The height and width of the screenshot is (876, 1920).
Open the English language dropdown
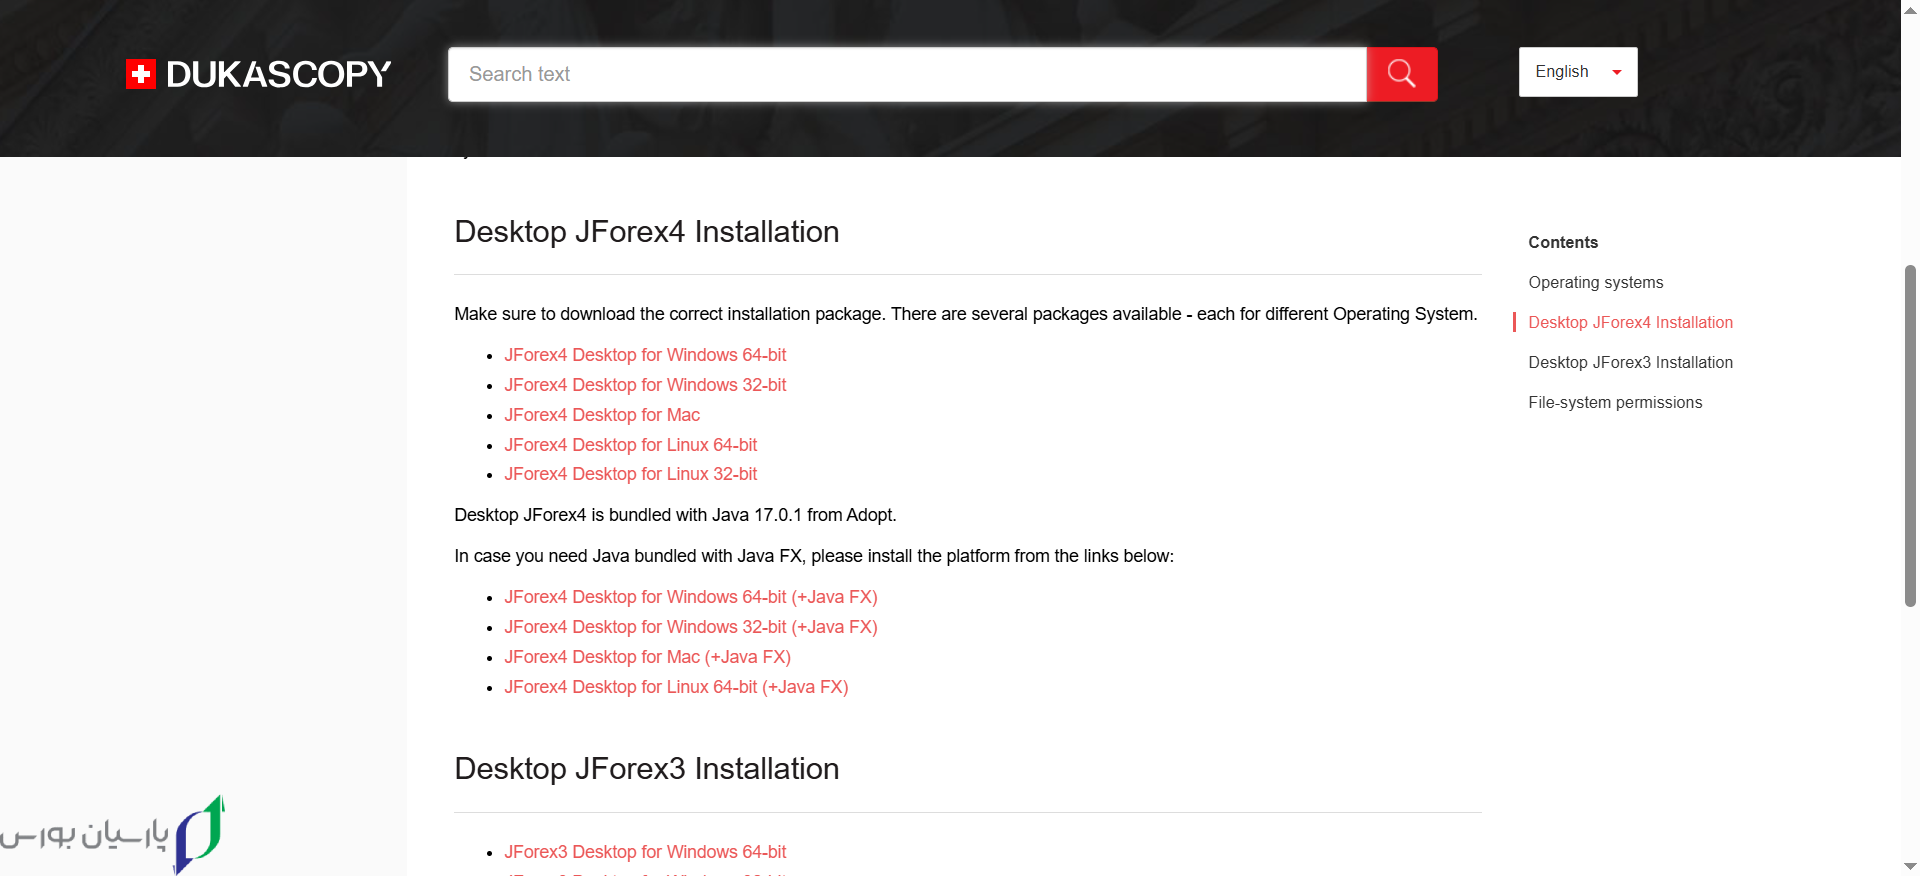tap(1578, 72)
